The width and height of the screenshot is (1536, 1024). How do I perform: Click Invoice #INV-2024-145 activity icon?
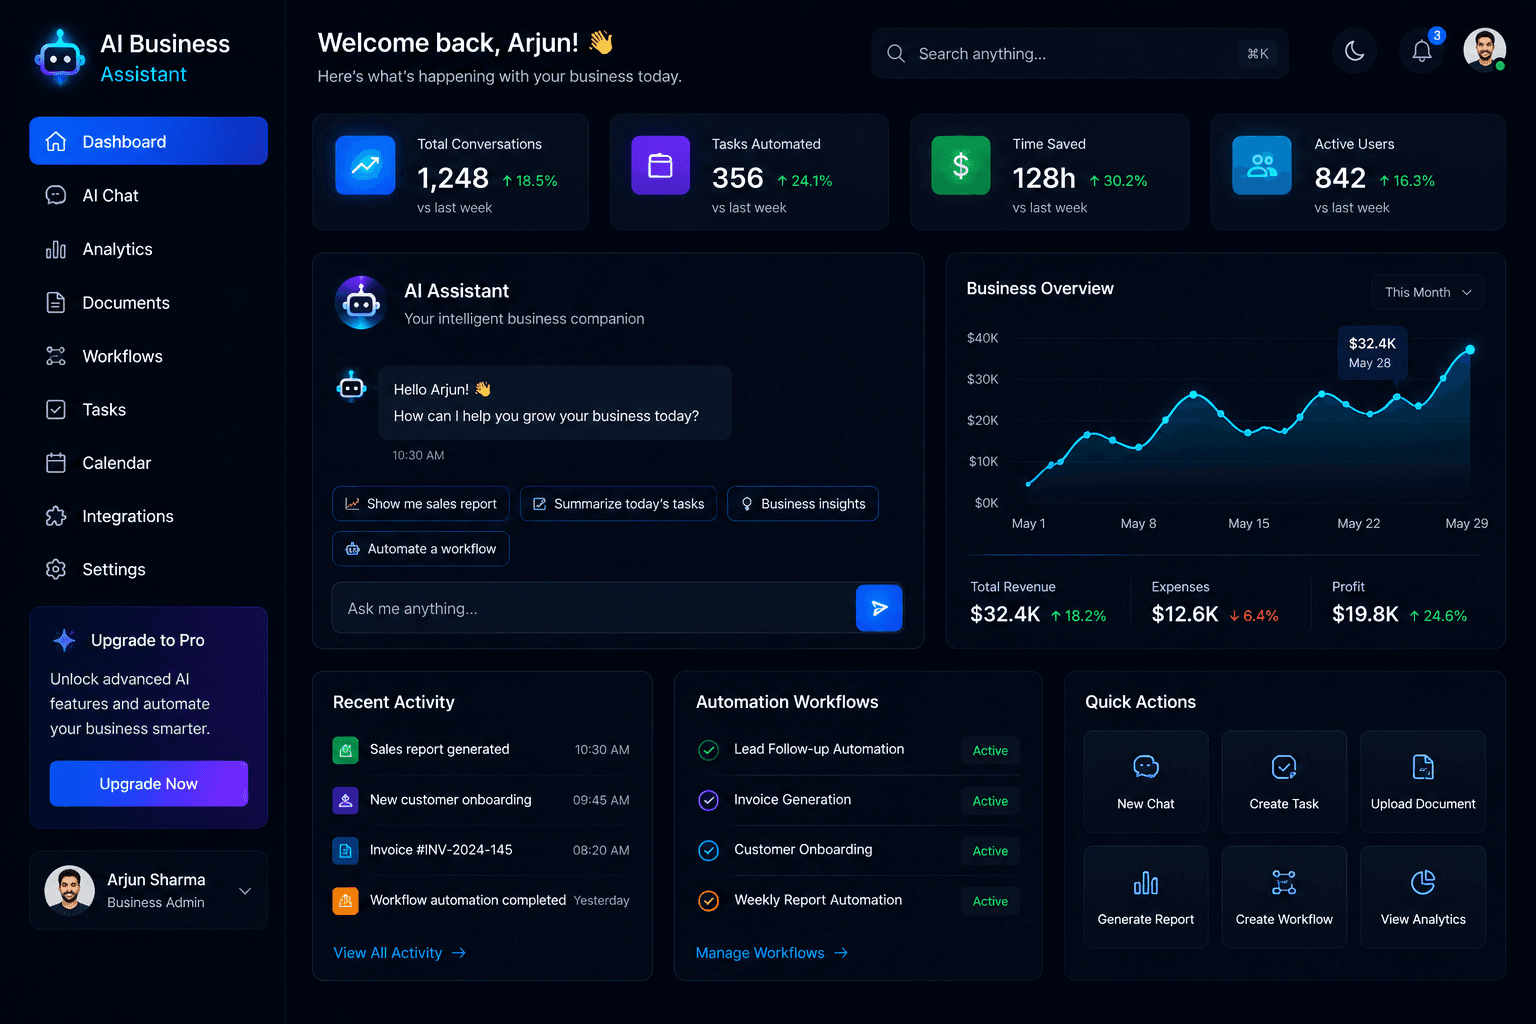click(345, 850)
